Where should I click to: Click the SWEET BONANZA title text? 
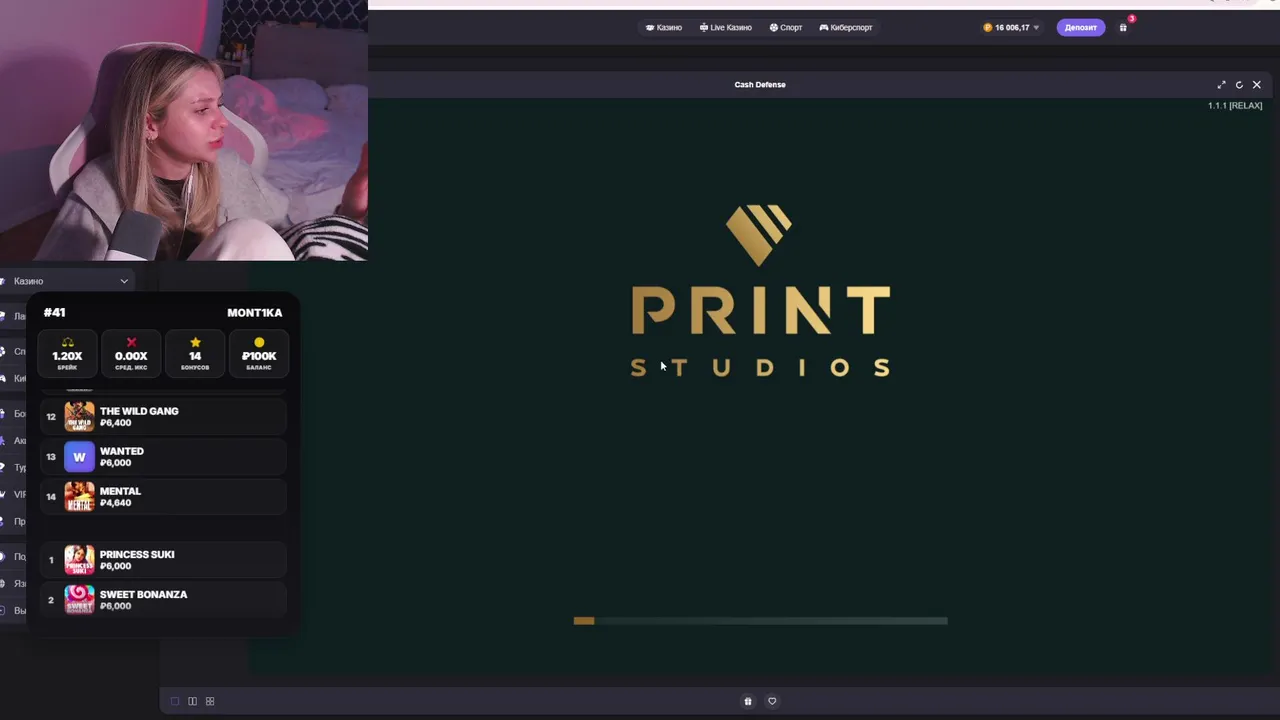[x=143, y=594]
